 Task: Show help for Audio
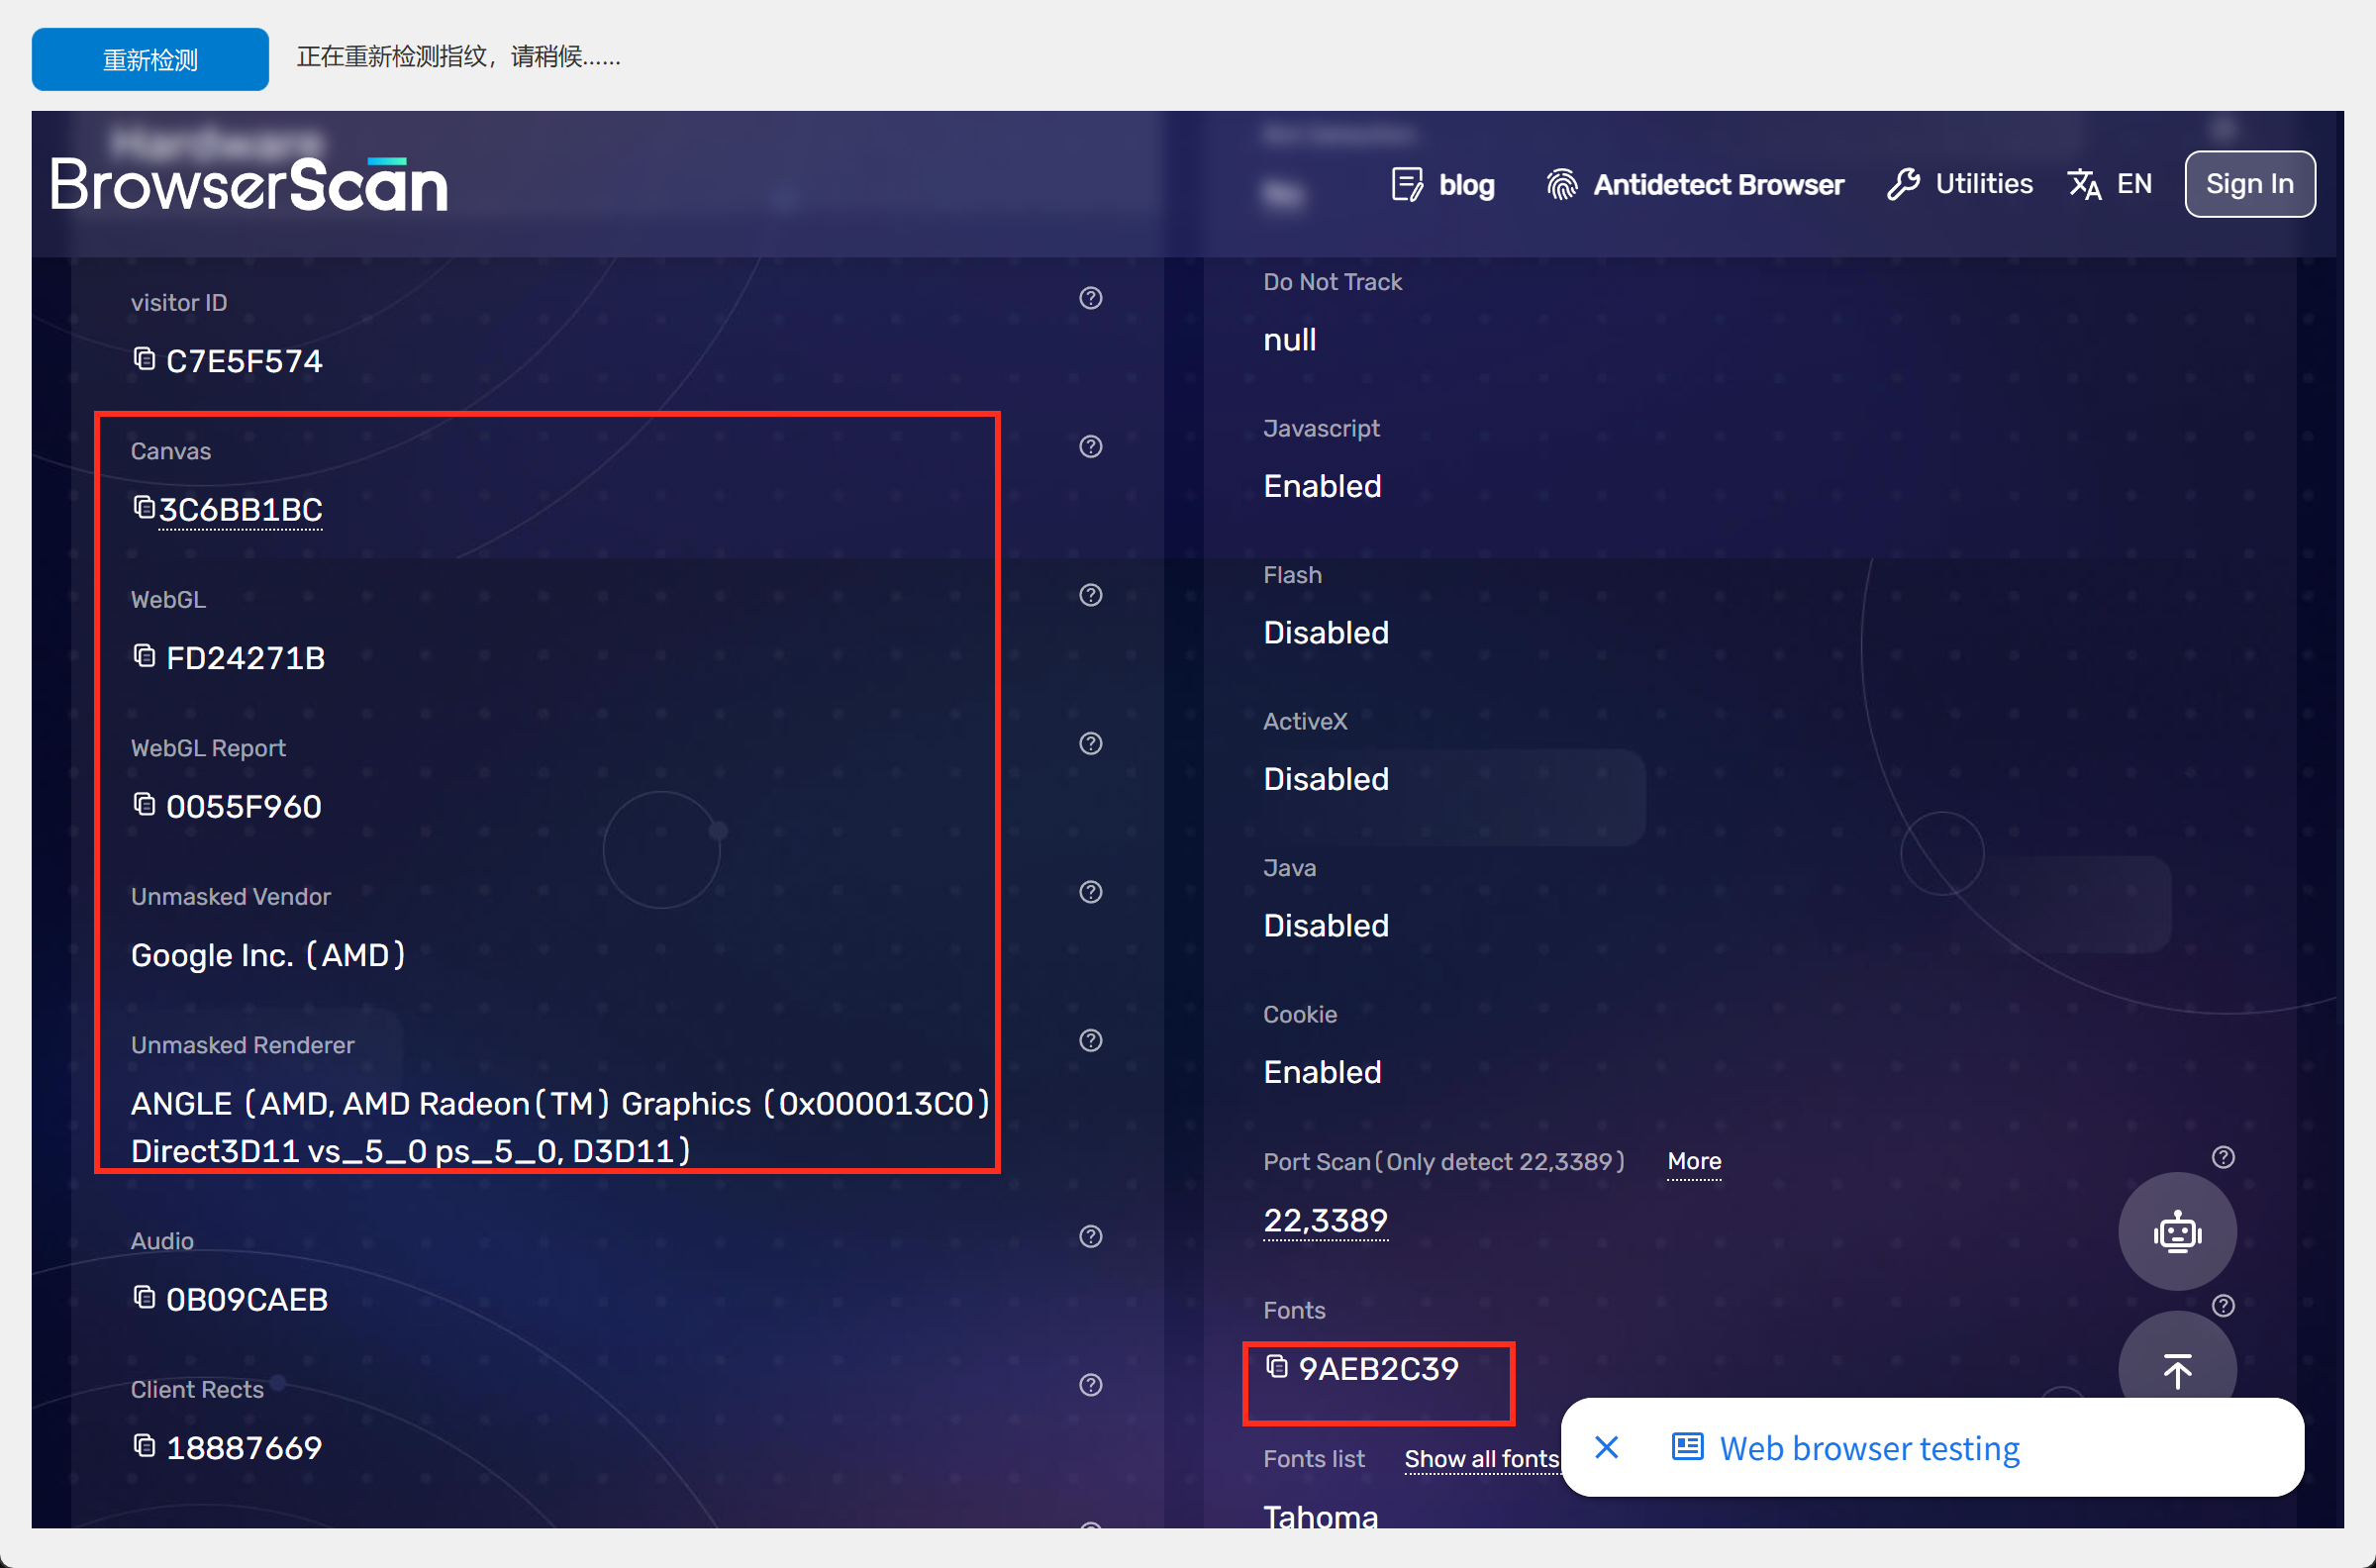click(1091, 1237)
